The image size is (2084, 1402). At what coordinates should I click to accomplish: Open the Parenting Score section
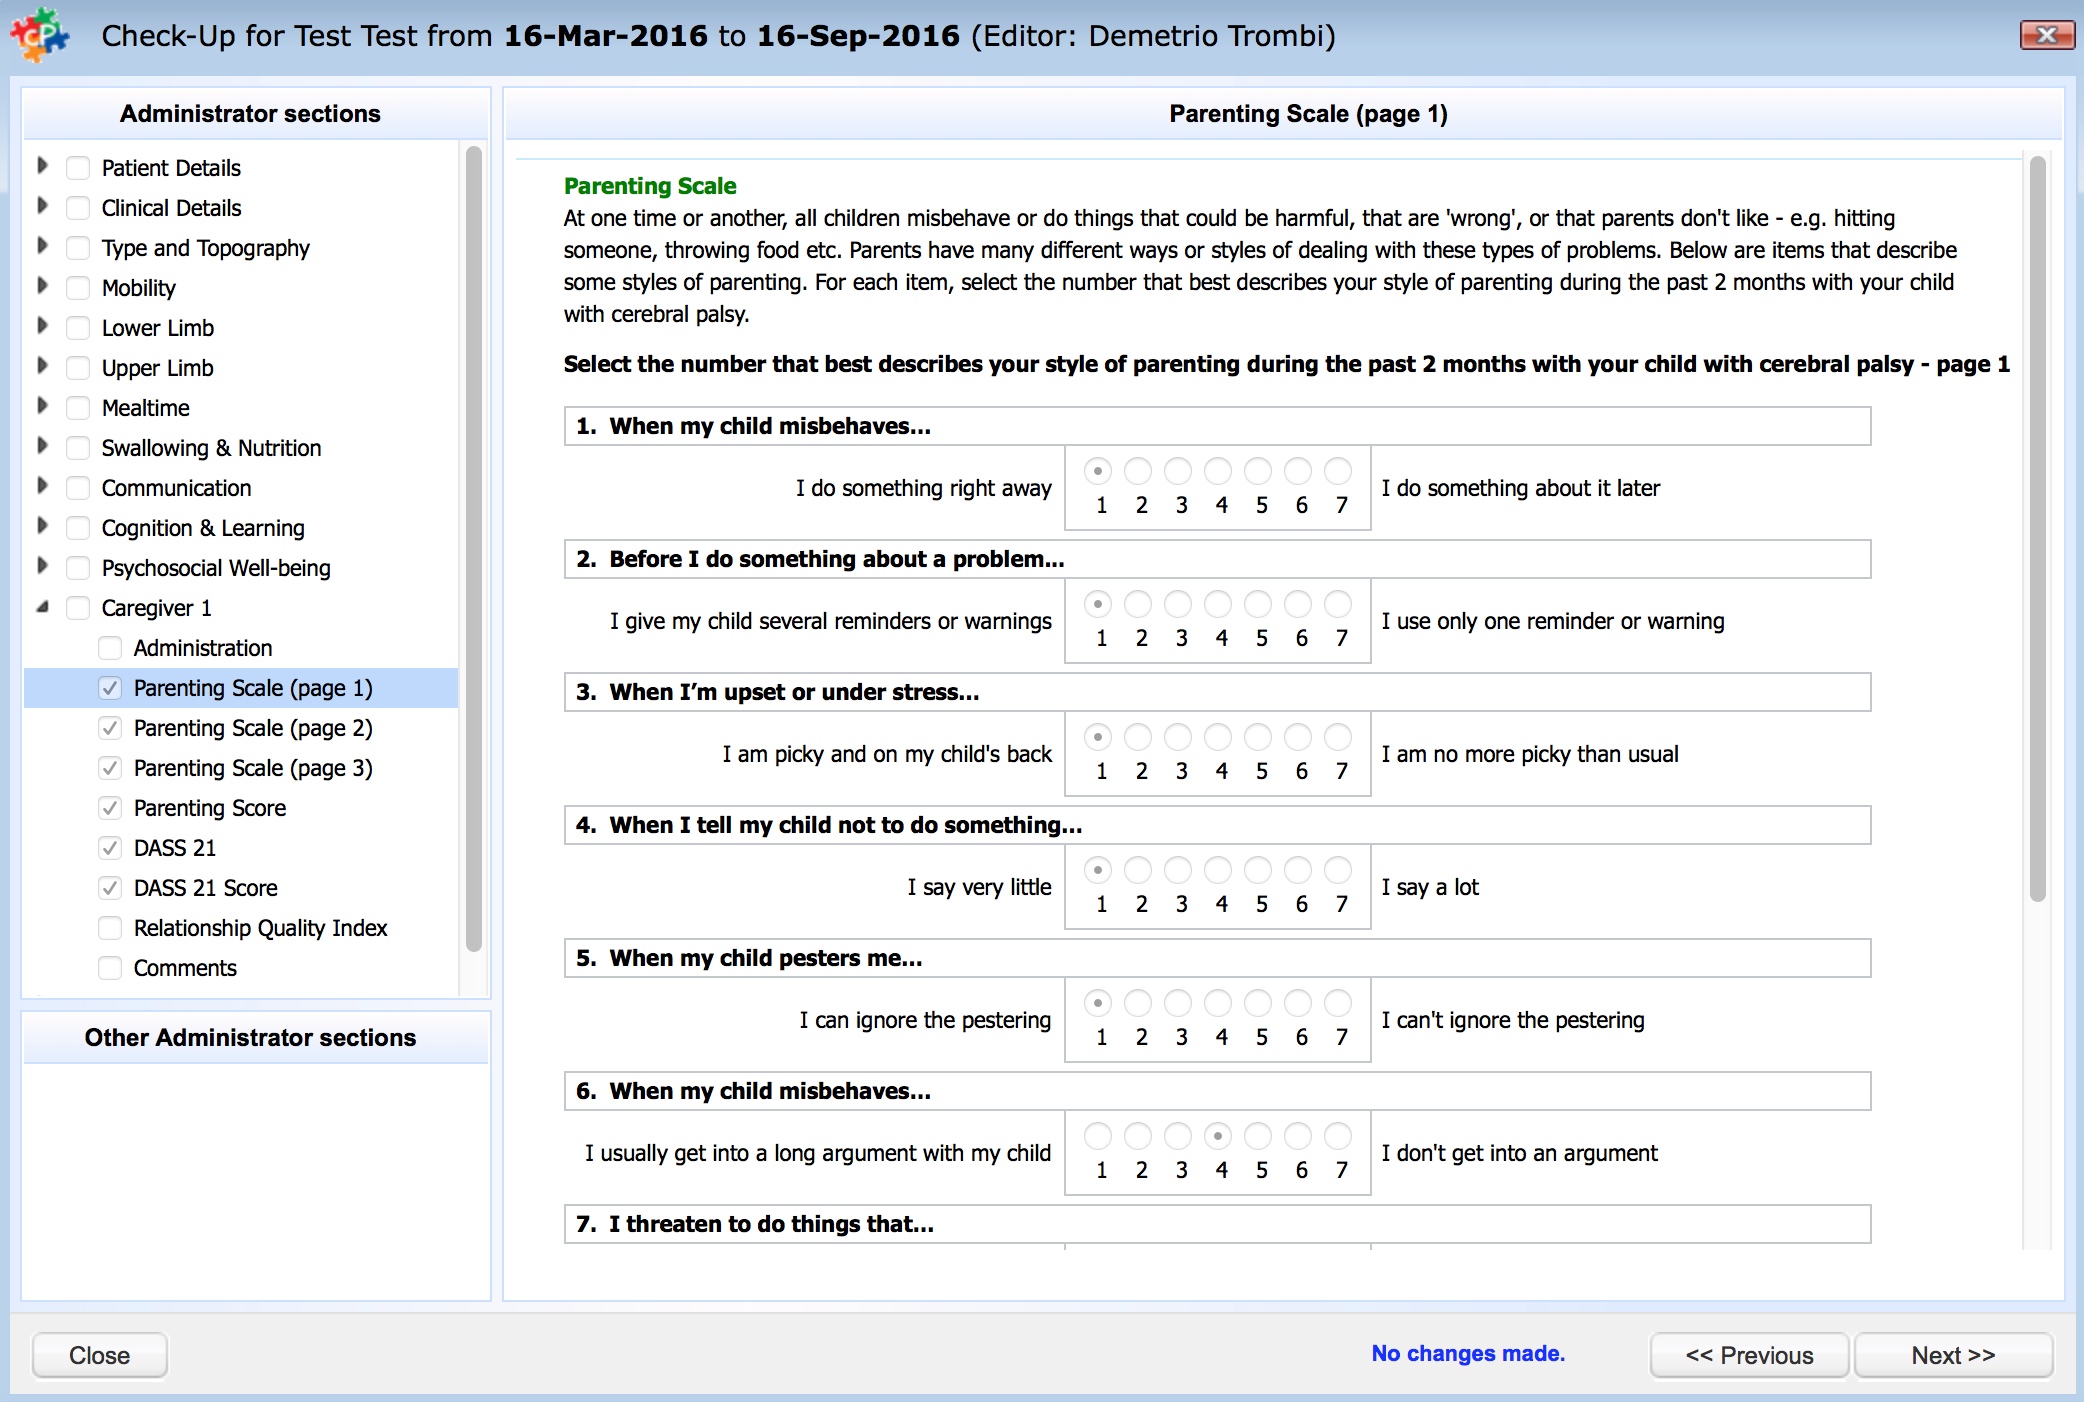[210, 808]
